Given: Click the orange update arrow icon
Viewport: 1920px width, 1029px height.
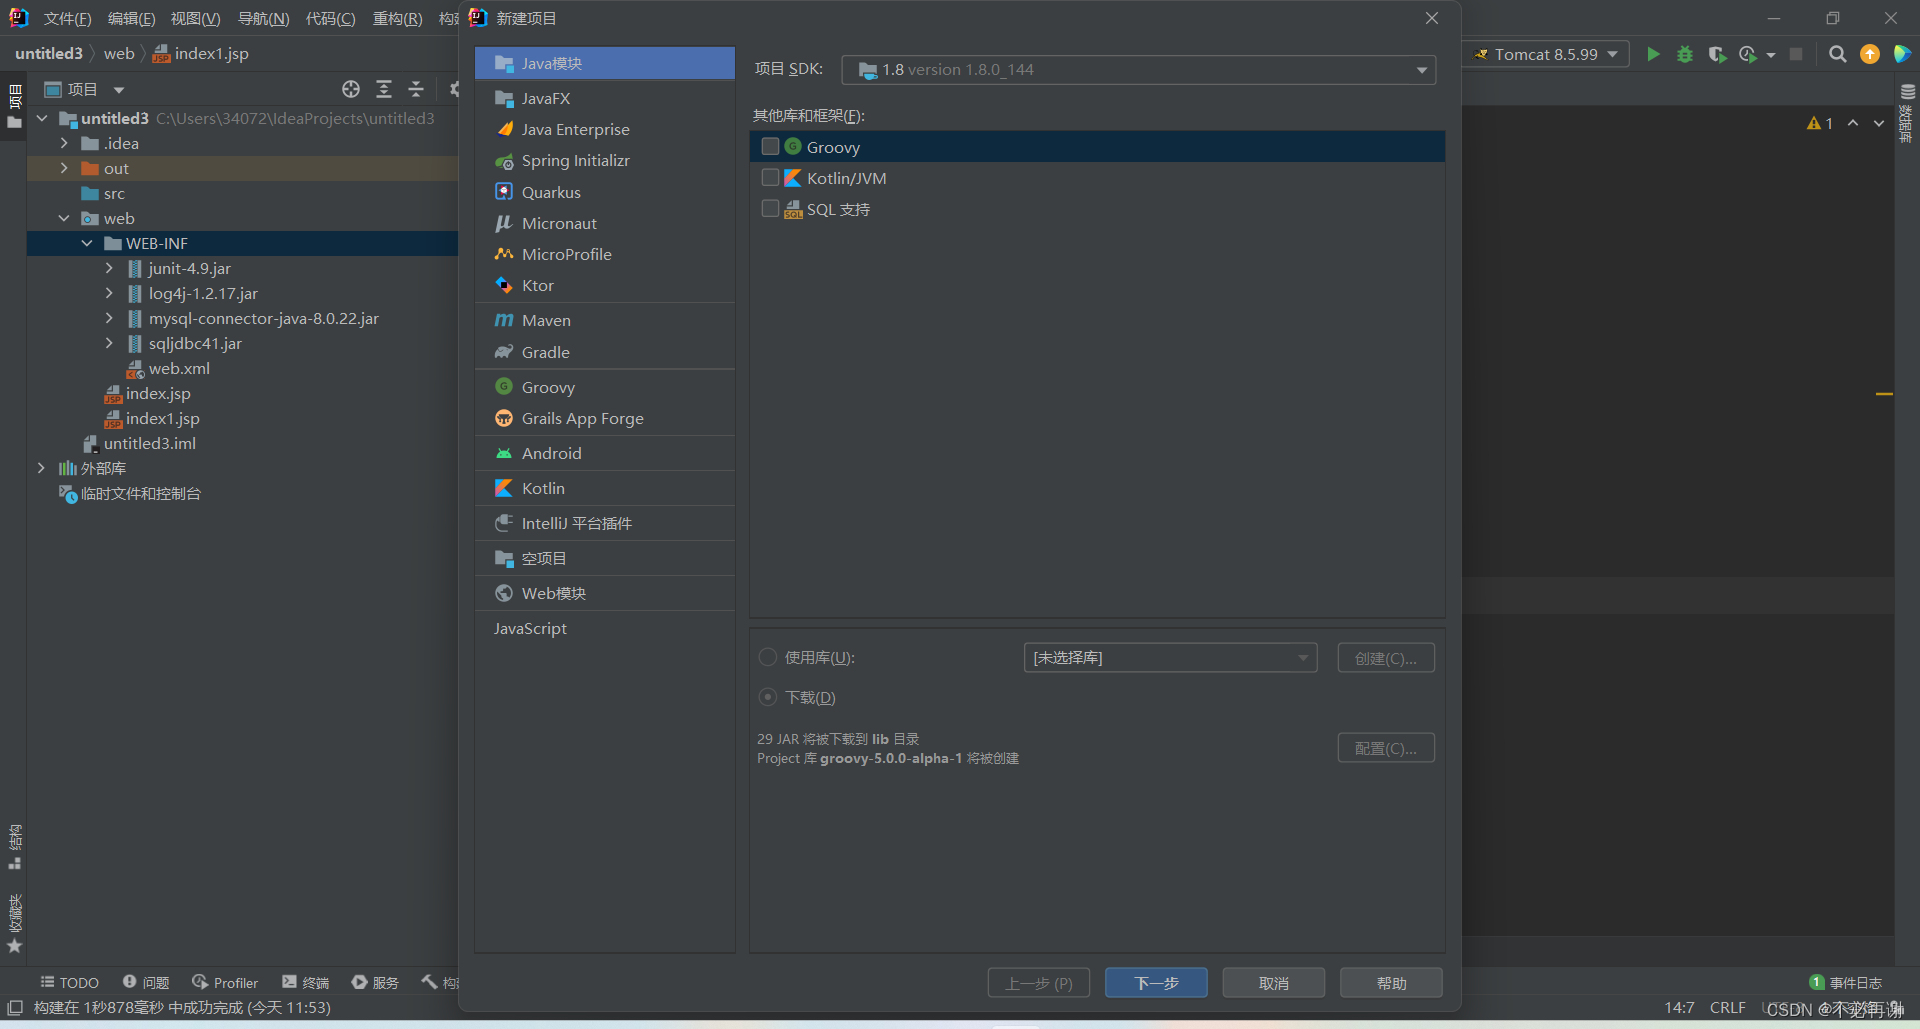Looking at the screenshot, I should point(1870,54).
